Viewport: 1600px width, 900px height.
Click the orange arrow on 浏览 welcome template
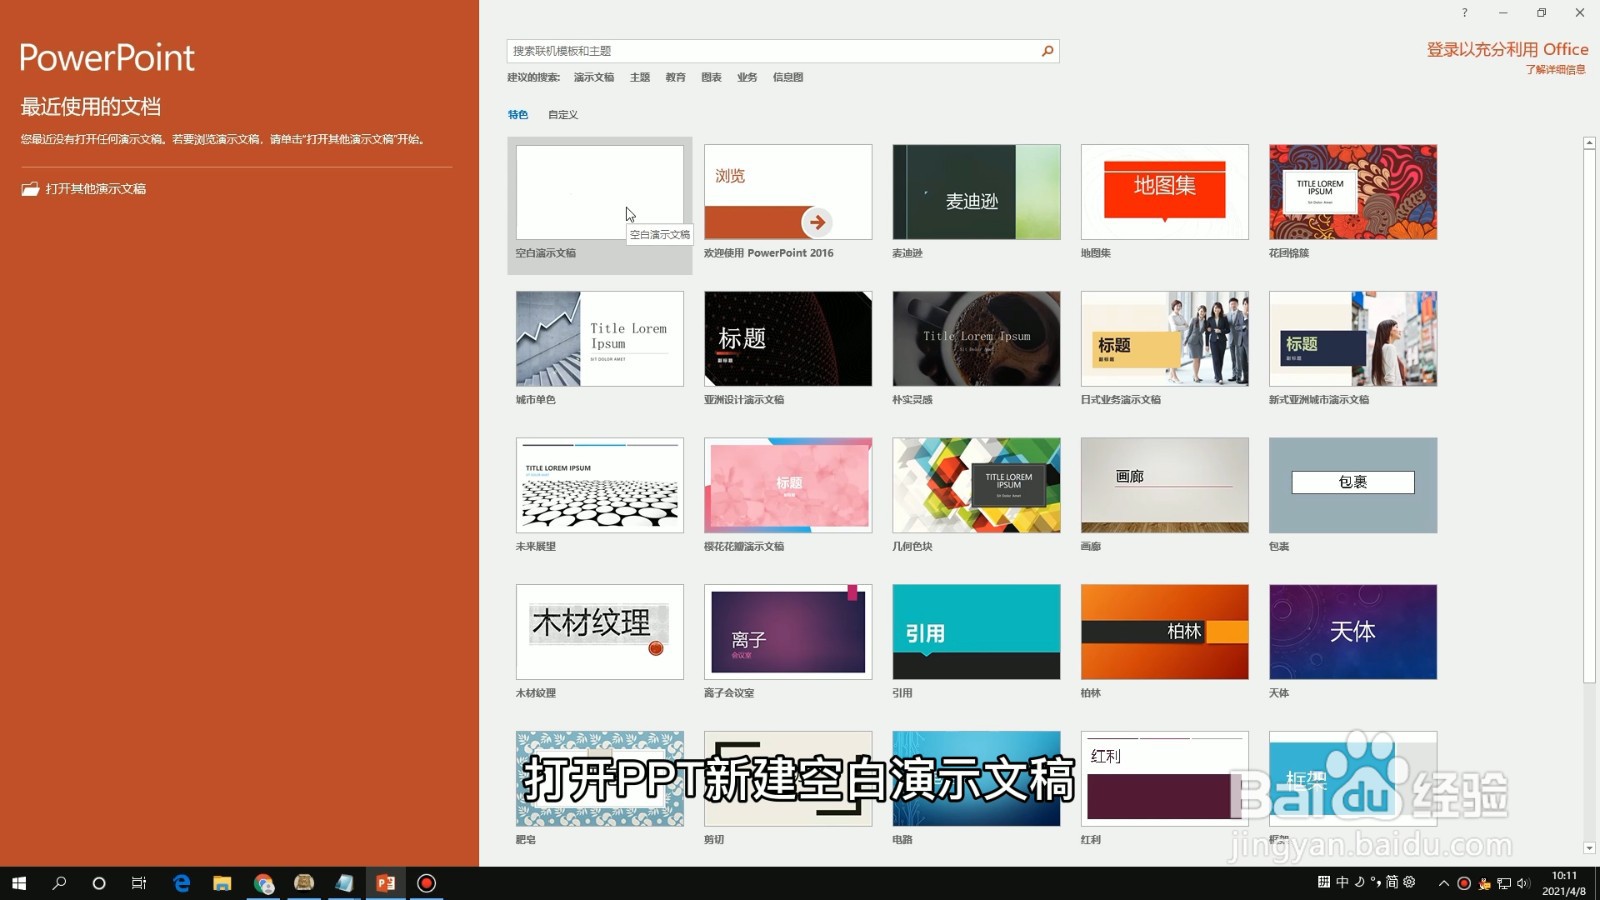click(x=817, y=222)
